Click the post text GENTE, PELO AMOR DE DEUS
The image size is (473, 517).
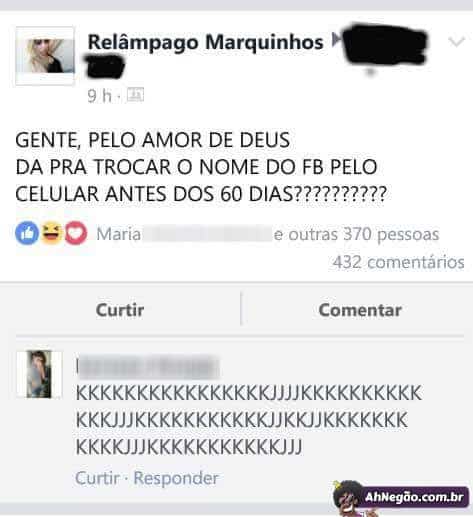tap(152, 140)
